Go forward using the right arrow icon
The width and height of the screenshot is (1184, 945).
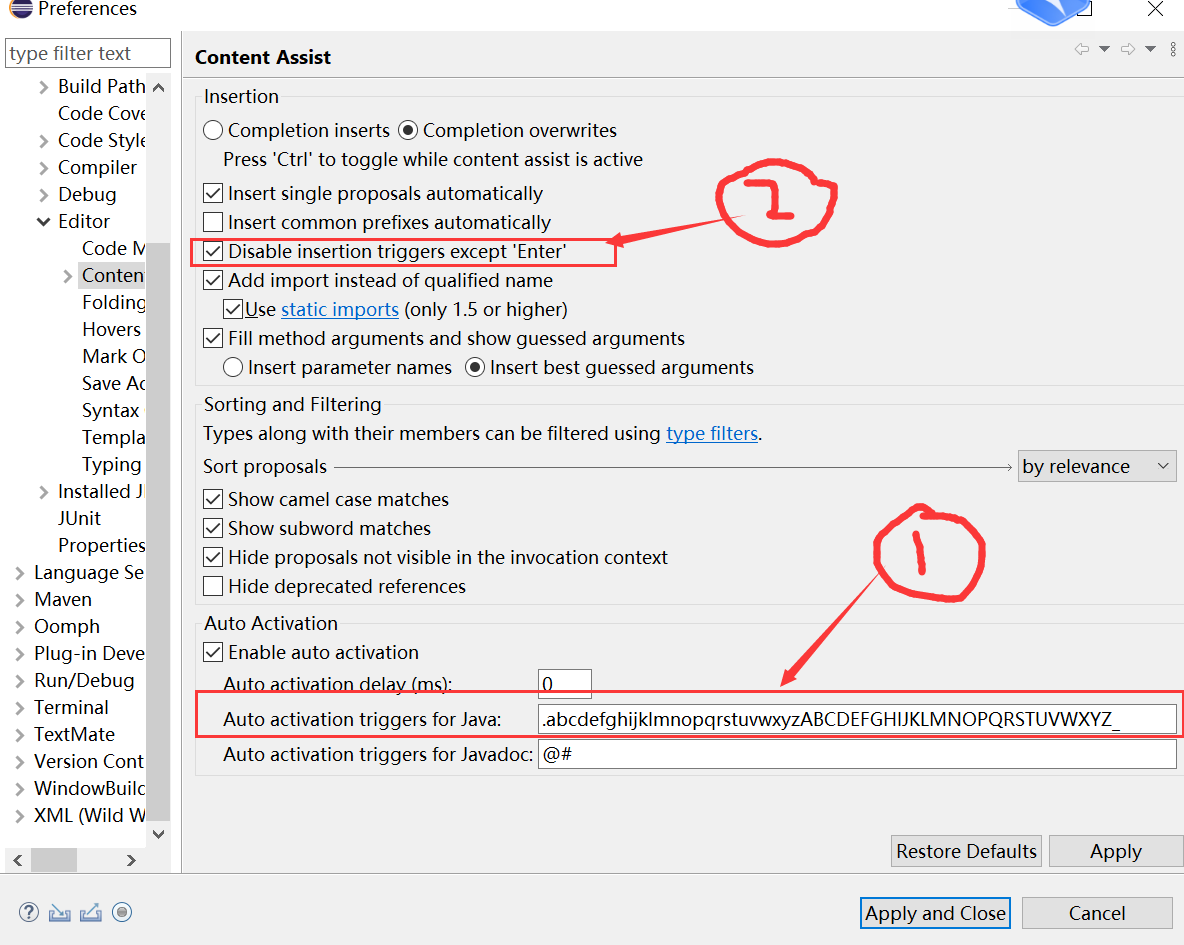pyautogui.click(x=1127, y=49)
